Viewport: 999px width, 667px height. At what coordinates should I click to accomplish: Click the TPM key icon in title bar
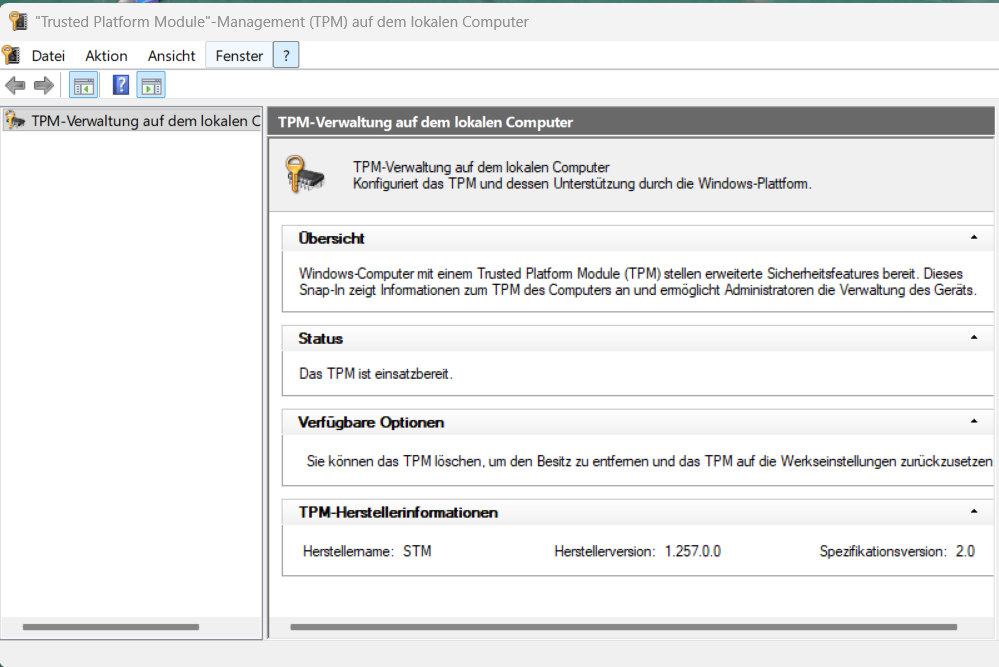tap(18, 21)
